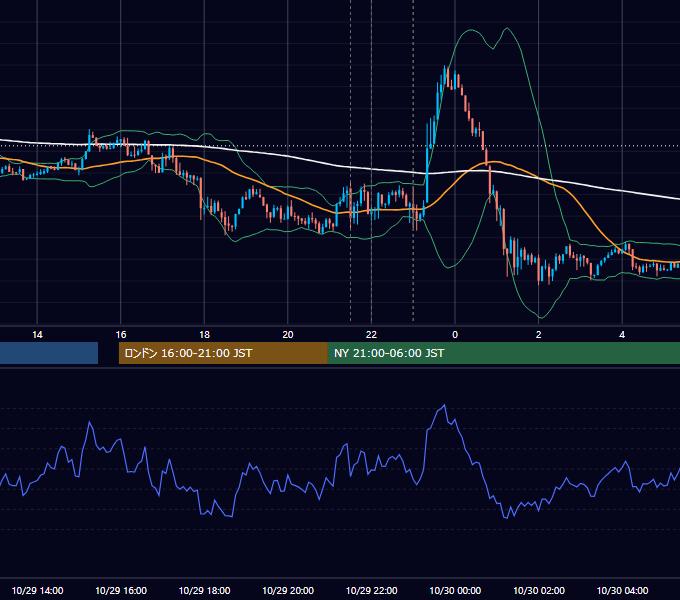The image size is (680, 600).
Task: Click the 10/29 22:00 timestamp label
Action: 371,590
